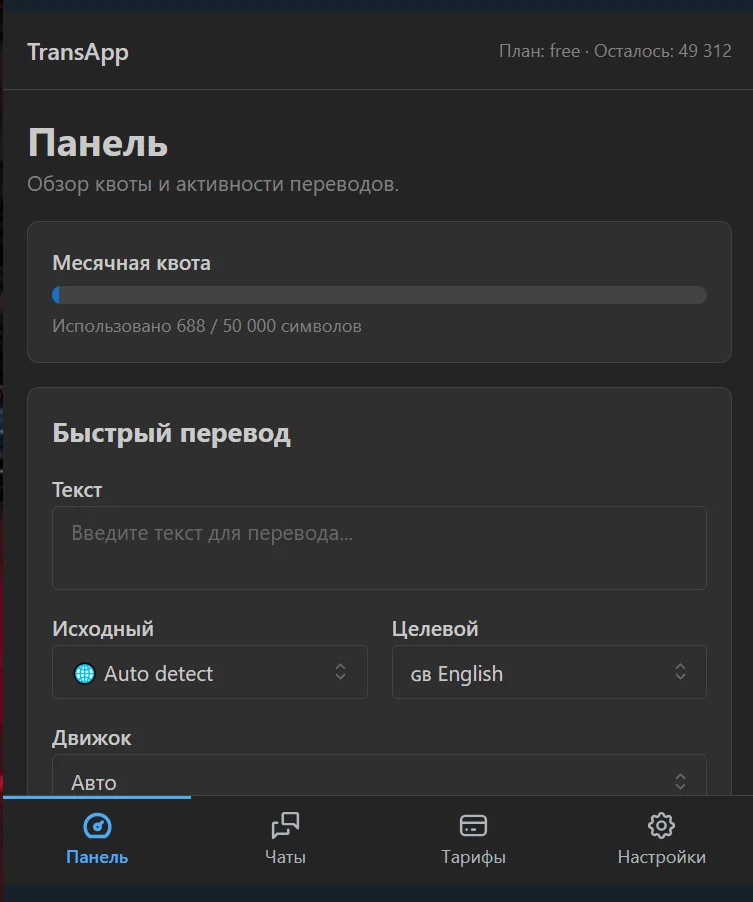Click the up-down chevron in Целевой field
This screenshot has width=753, height=902.
tap(681, 672)
